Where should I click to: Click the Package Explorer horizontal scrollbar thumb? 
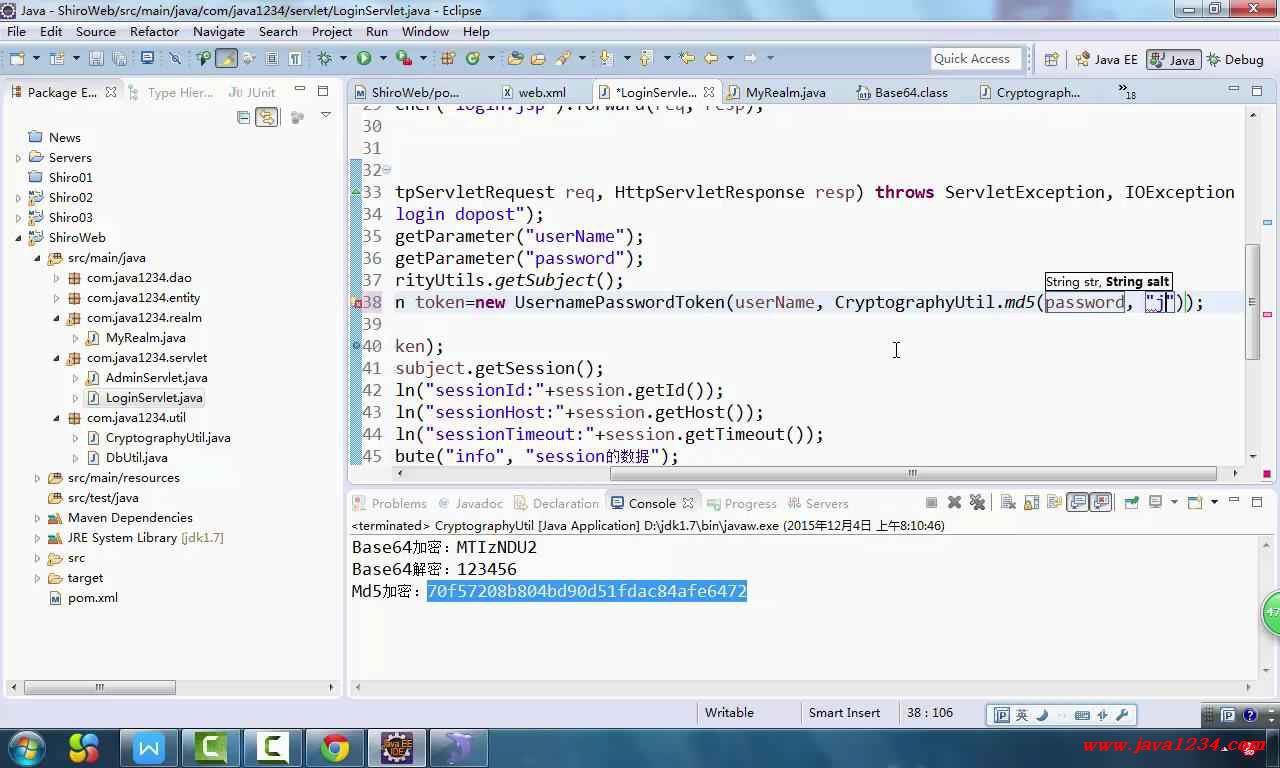[100, 687]
